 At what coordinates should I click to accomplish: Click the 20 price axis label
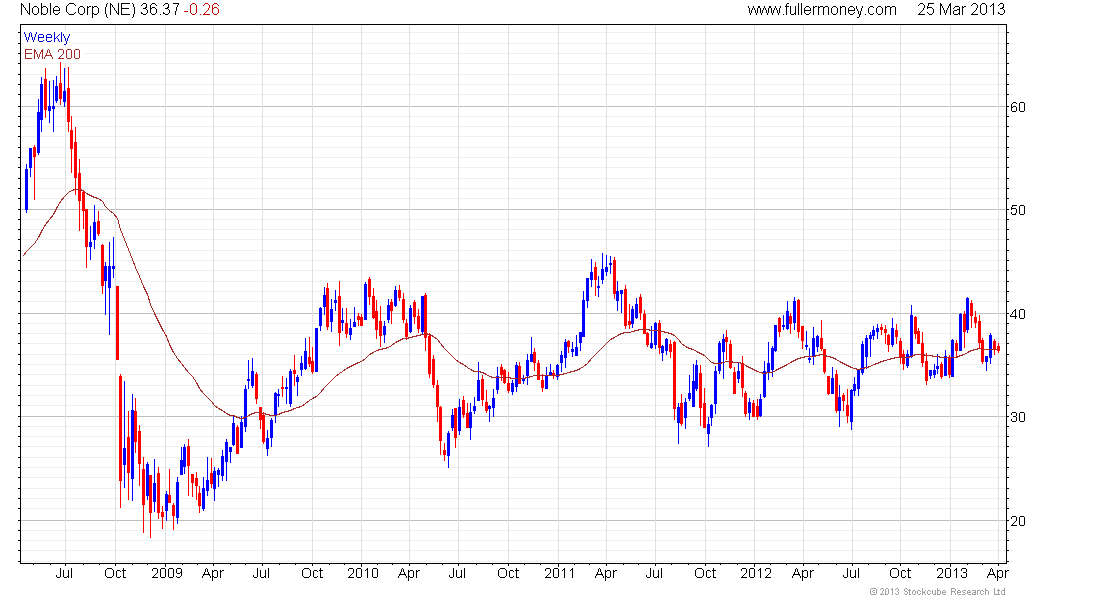coord(1017,521)
